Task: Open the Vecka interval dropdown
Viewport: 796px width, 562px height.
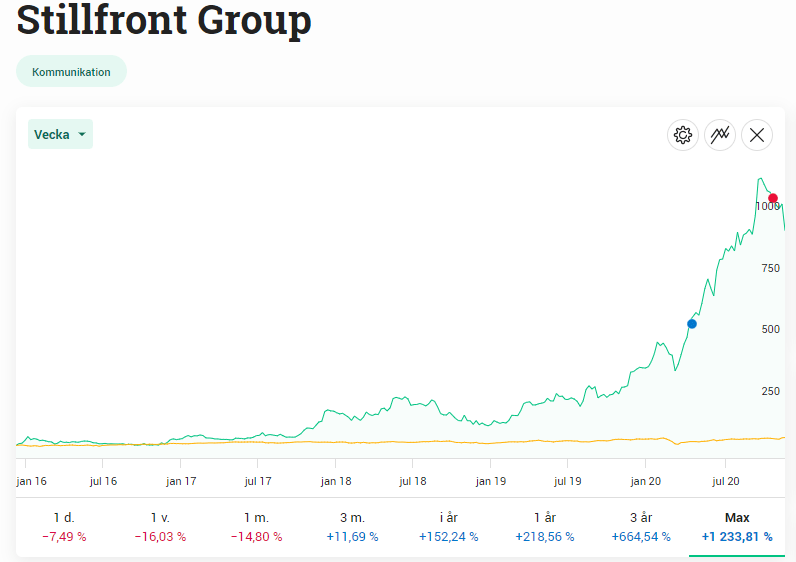Action: (60, 134)
